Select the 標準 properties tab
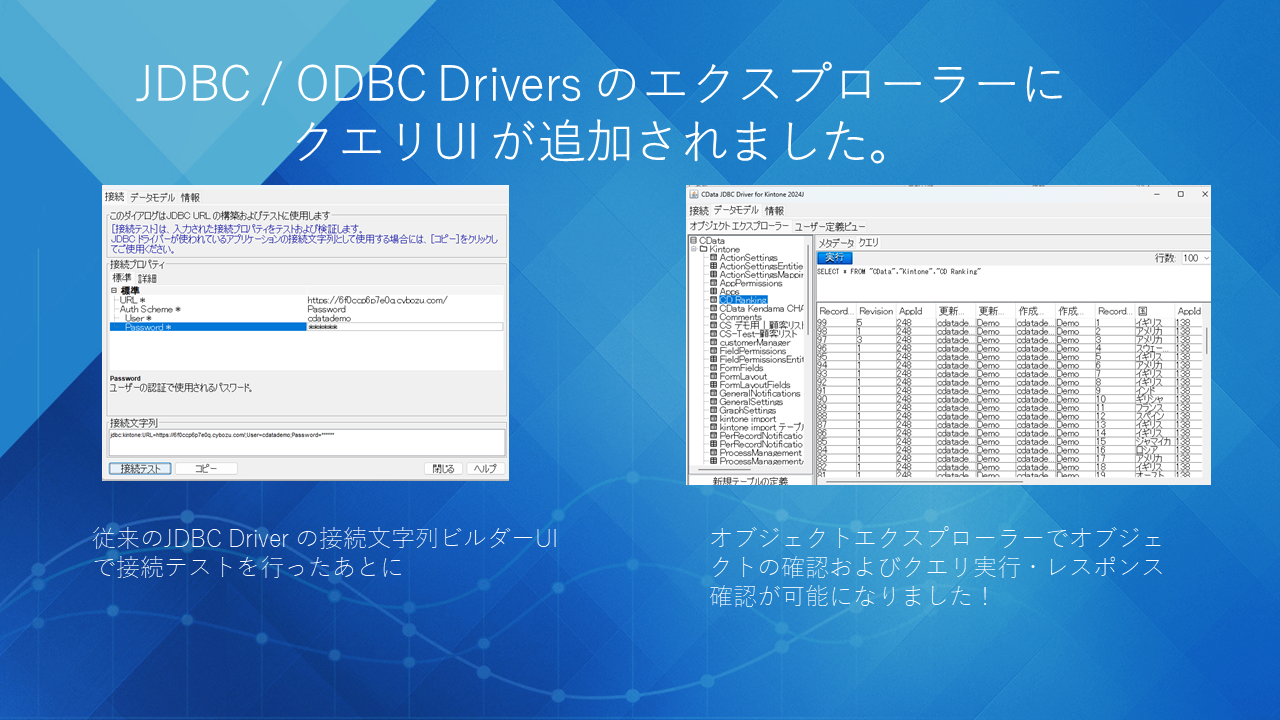Image resolution: width=1280 pixels, height=720 pixels. click(x=121, y=277)
